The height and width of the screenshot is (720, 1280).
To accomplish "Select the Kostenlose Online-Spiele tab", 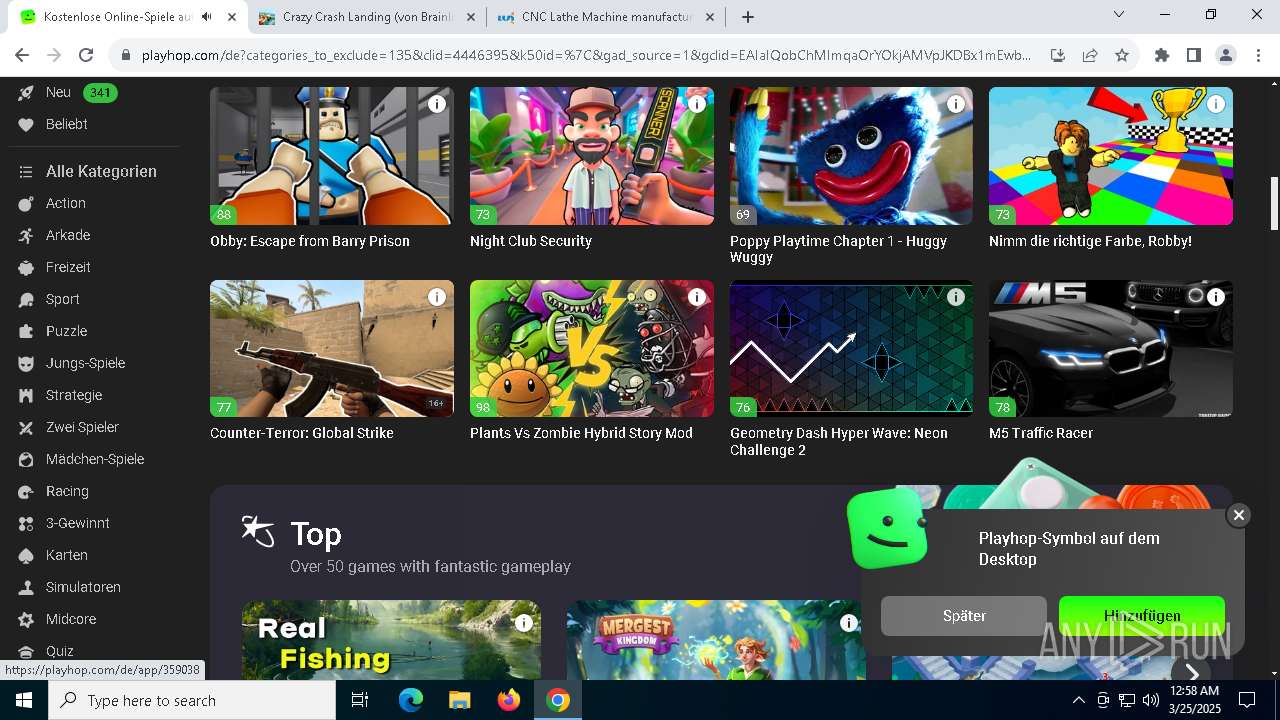I will pos(127,17).
